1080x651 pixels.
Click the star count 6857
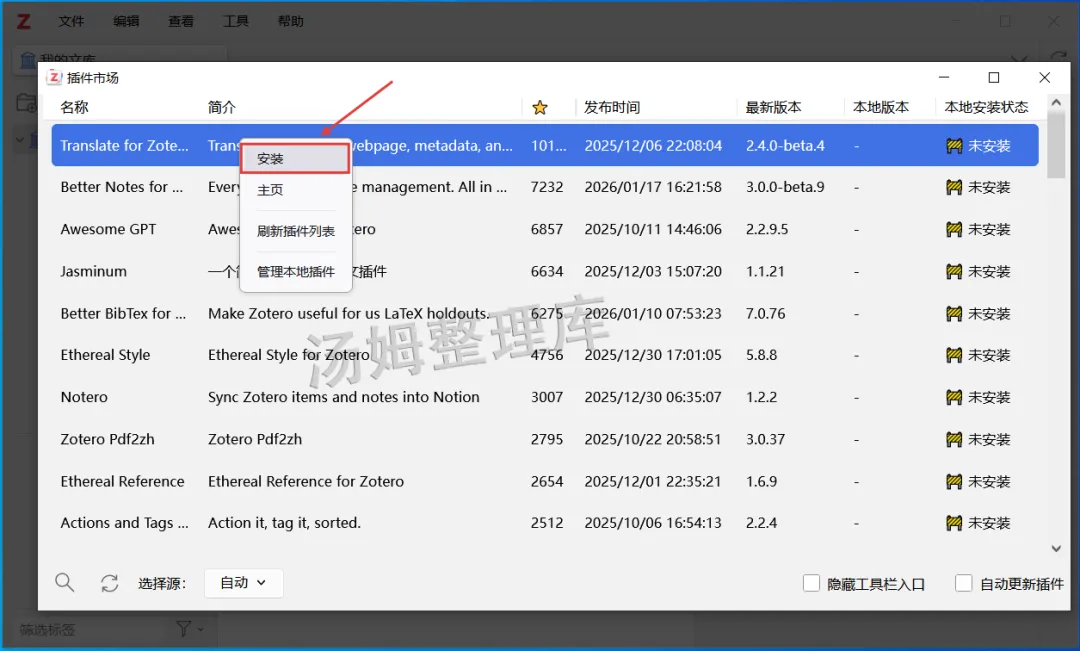[547, 229]
